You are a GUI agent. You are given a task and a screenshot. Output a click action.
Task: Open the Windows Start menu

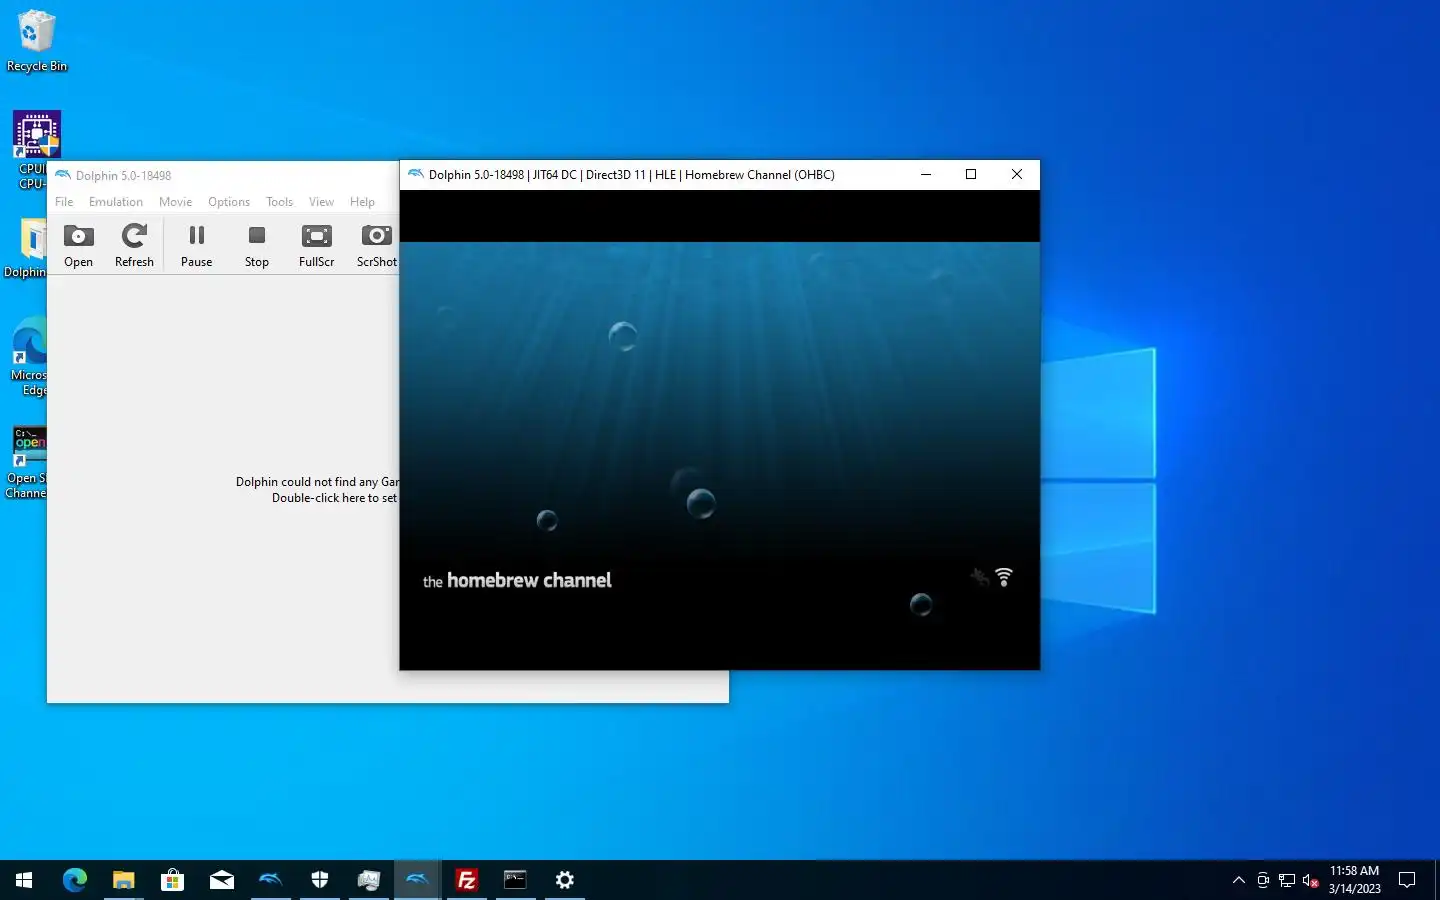click(x=24, y=880)
